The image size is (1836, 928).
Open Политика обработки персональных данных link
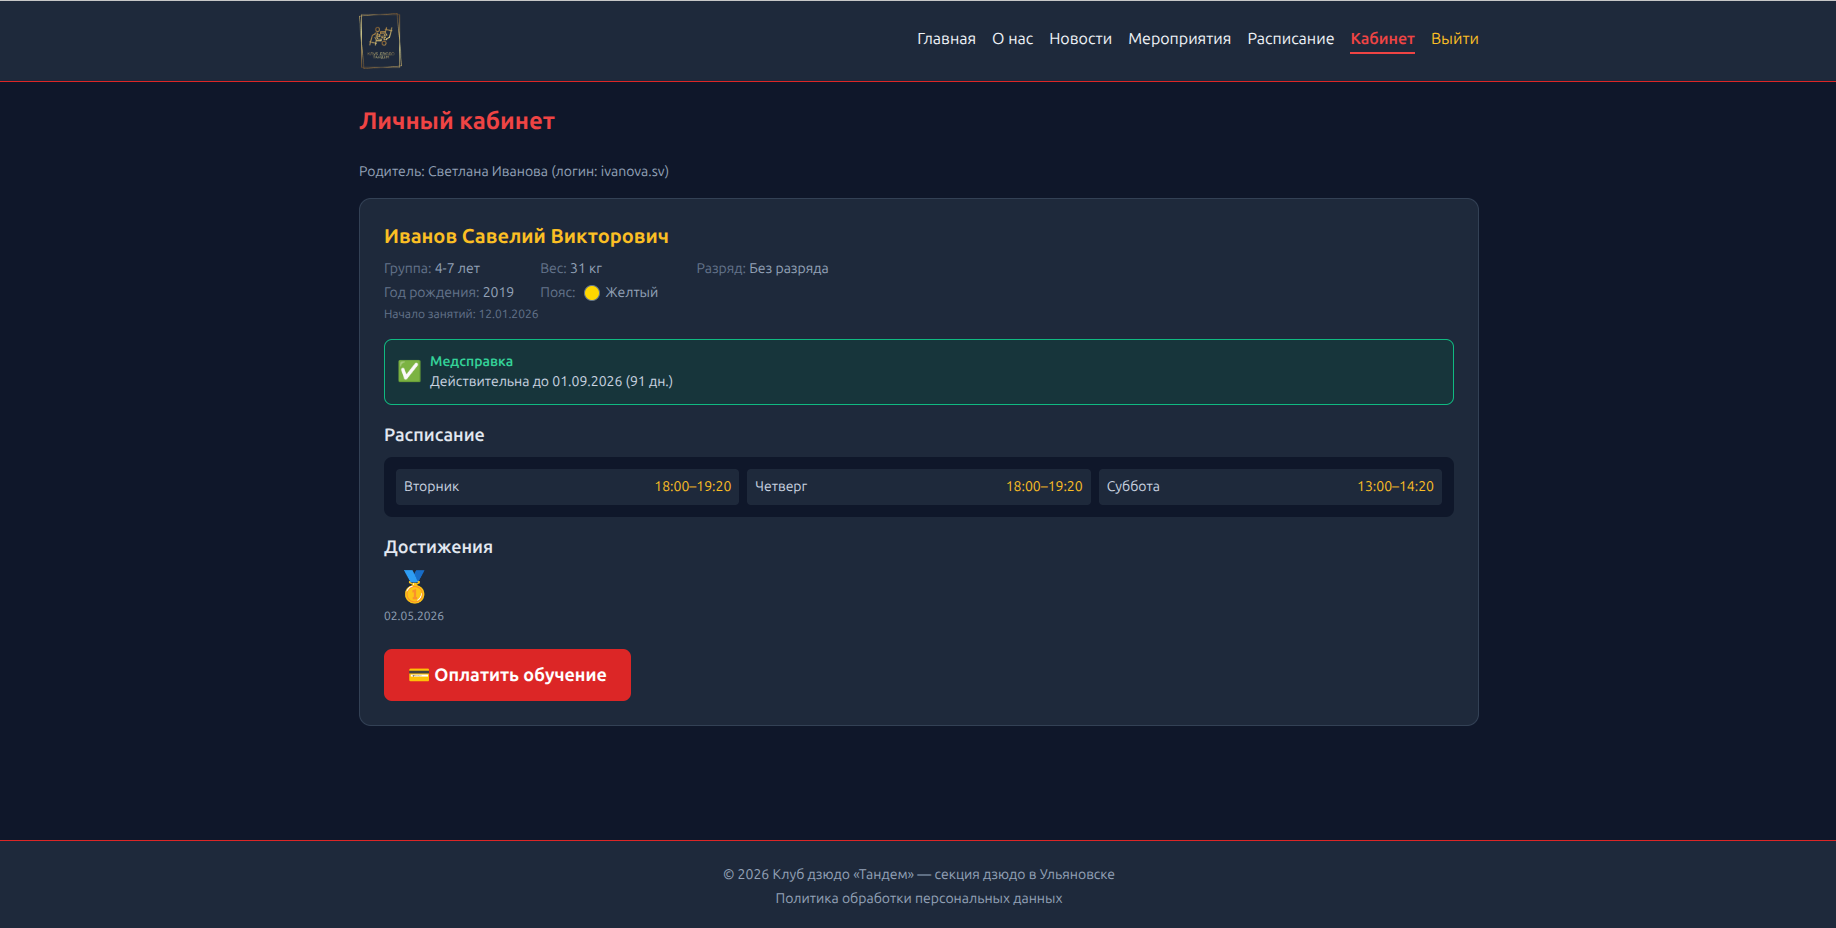pyautogui.click(x=918, y=898)
